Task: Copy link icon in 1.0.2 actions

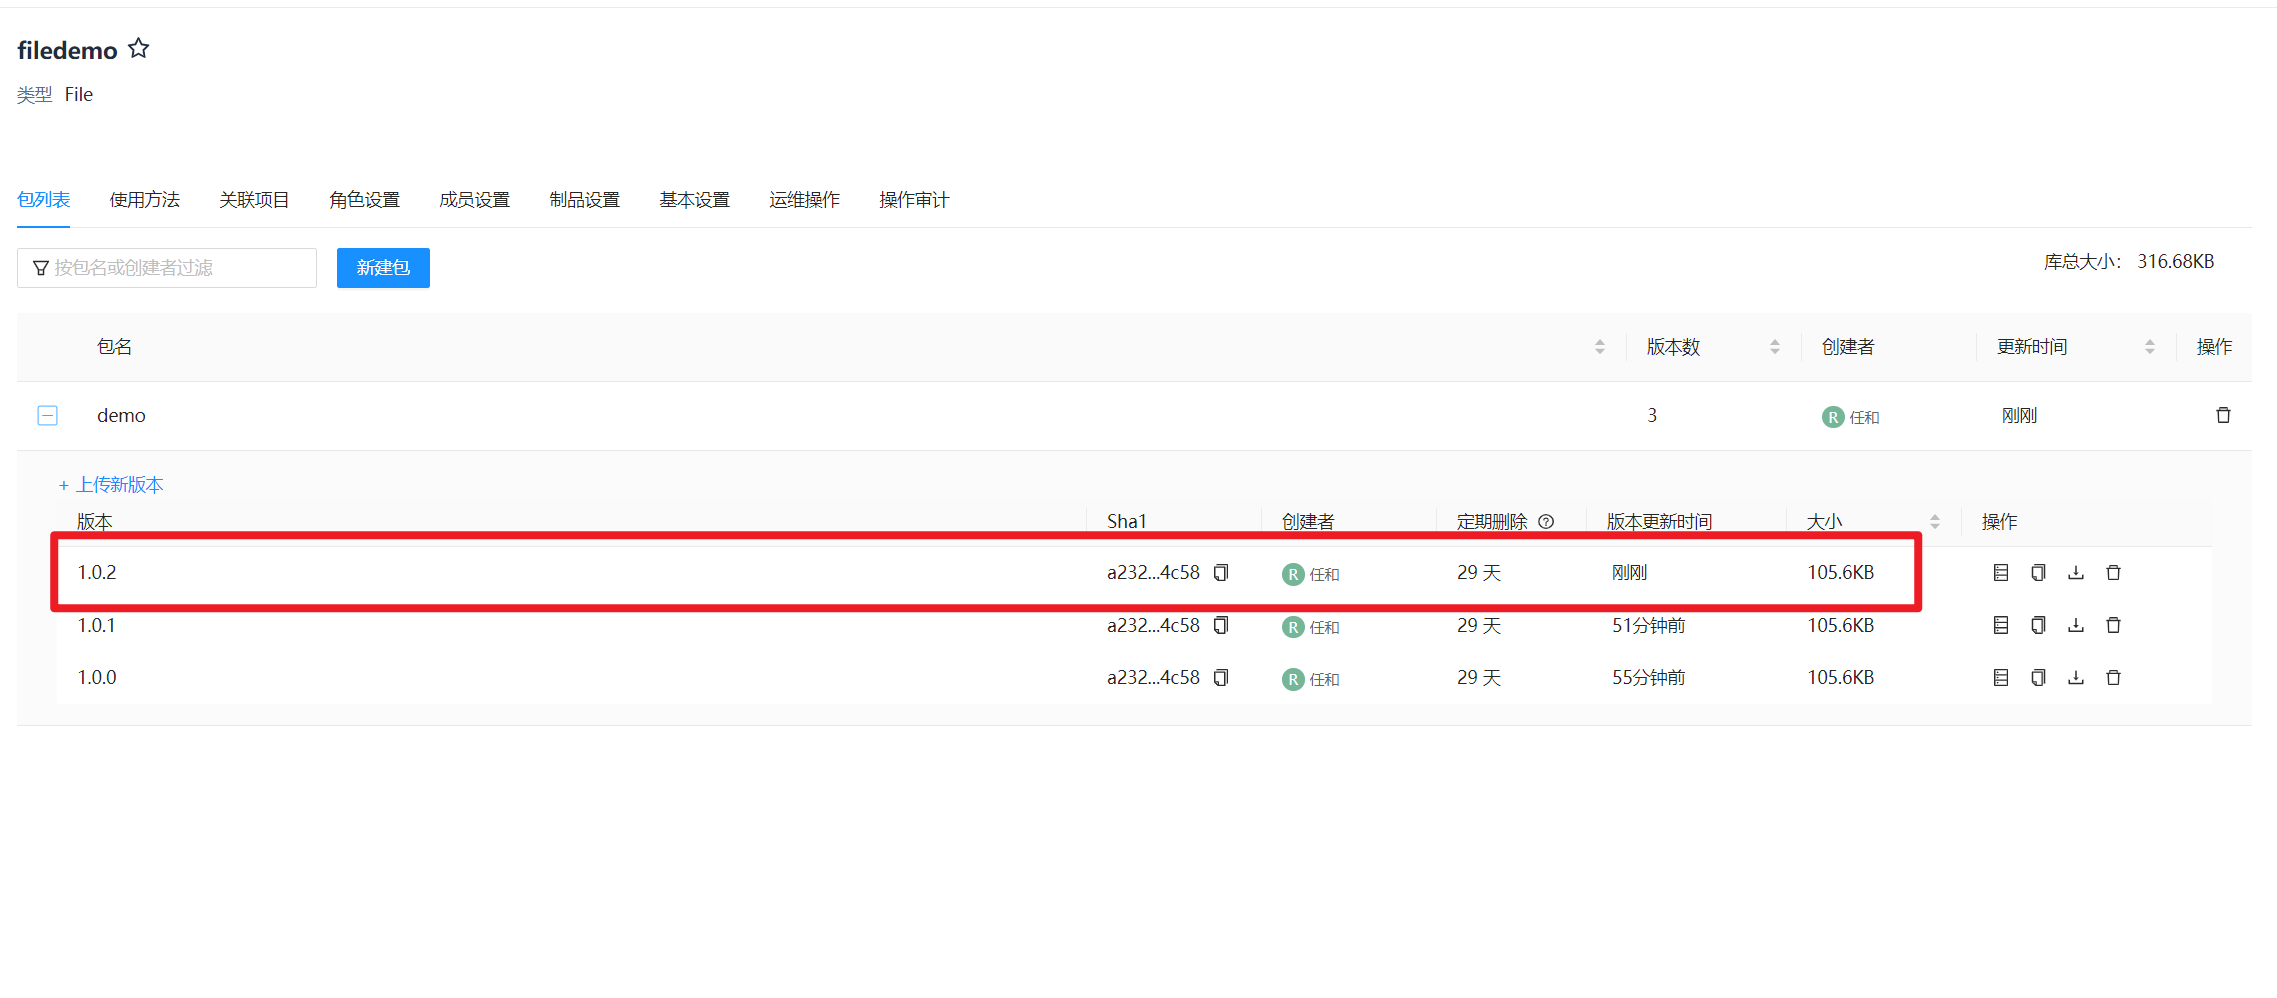Action: (2038, 573)
